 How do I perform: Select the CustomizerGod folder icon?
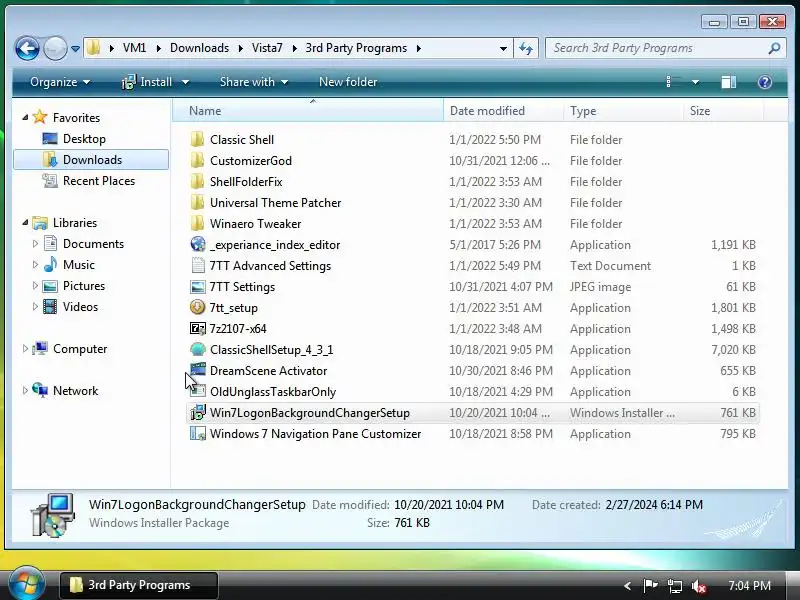coord(197,161)
